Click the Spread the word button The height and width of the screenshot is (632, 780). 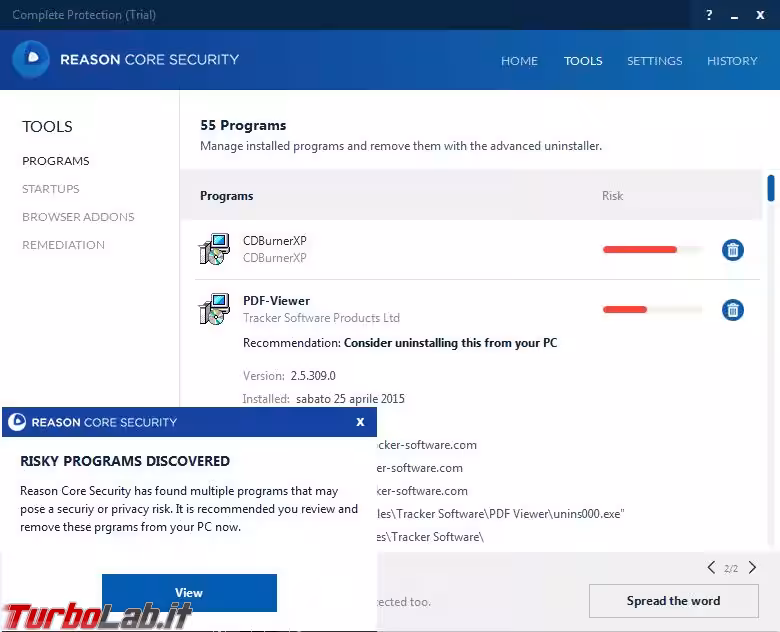673,601
